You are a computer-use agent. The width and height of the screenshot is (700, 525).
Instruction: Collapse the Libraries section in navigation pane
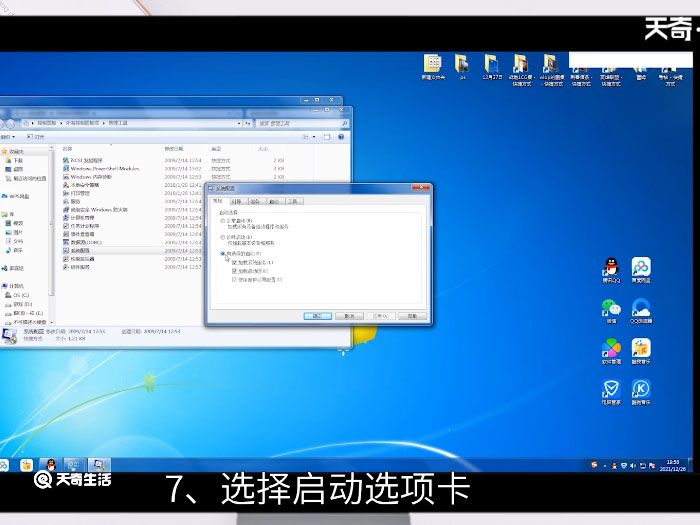[8, 214]
